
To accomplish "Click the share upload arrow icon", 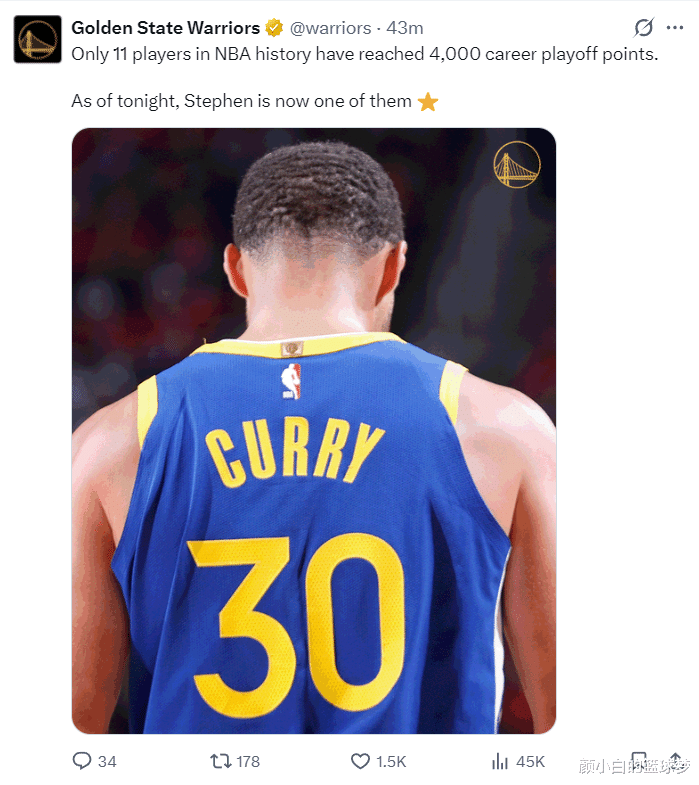I will click(675, 760).
